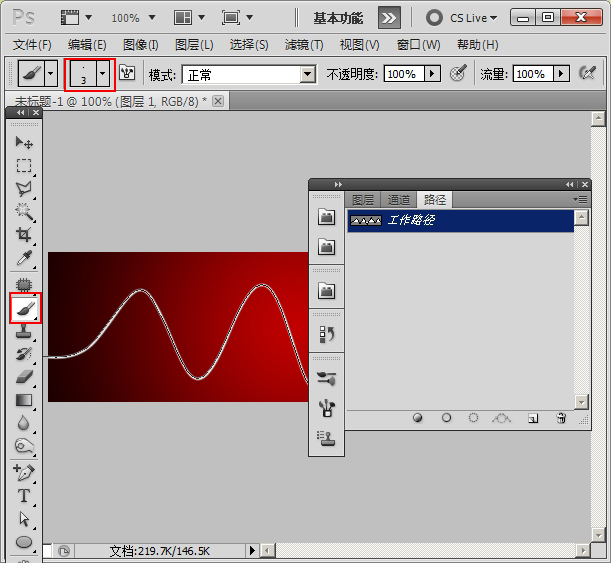Click the flow 100% input field
The height and width of the screenshot is (563, 611).
click(x=533, y=73)
